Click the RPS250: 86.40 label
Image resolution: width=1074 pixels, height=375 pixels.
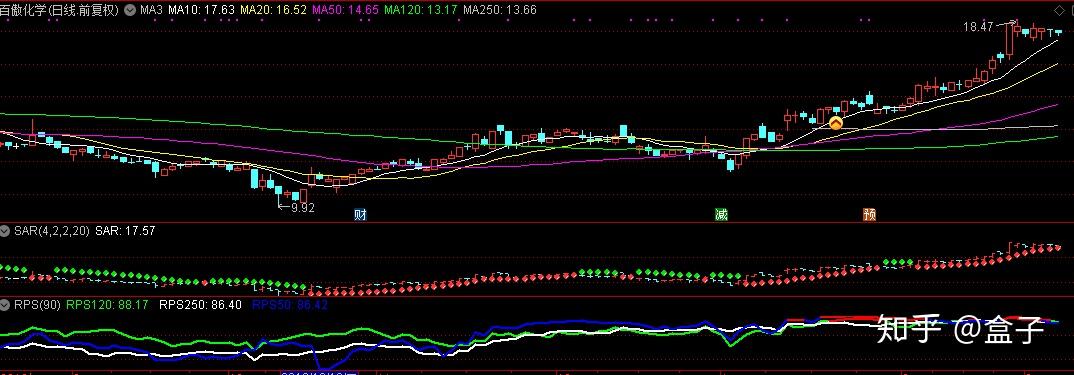(x=200, y=304)
